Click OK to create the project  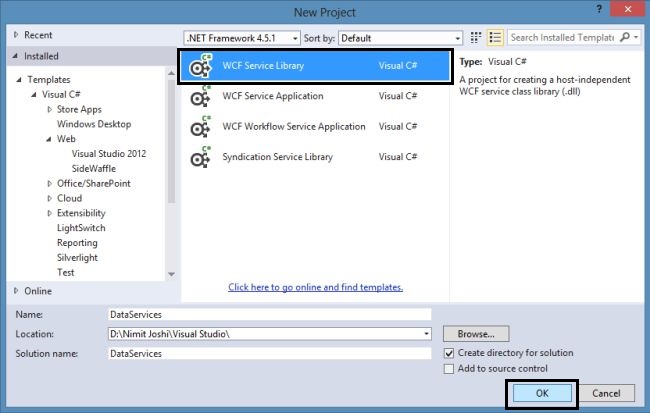pos(542,393)
